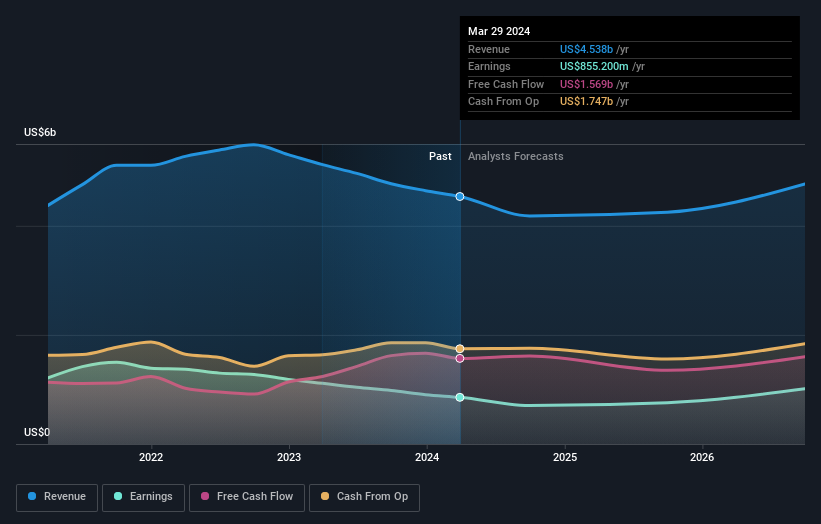Image resolution: width=821 pixels, height=524 pixels.
Task: Click the Earnings row label in tooltip
Action: (489, 66)
